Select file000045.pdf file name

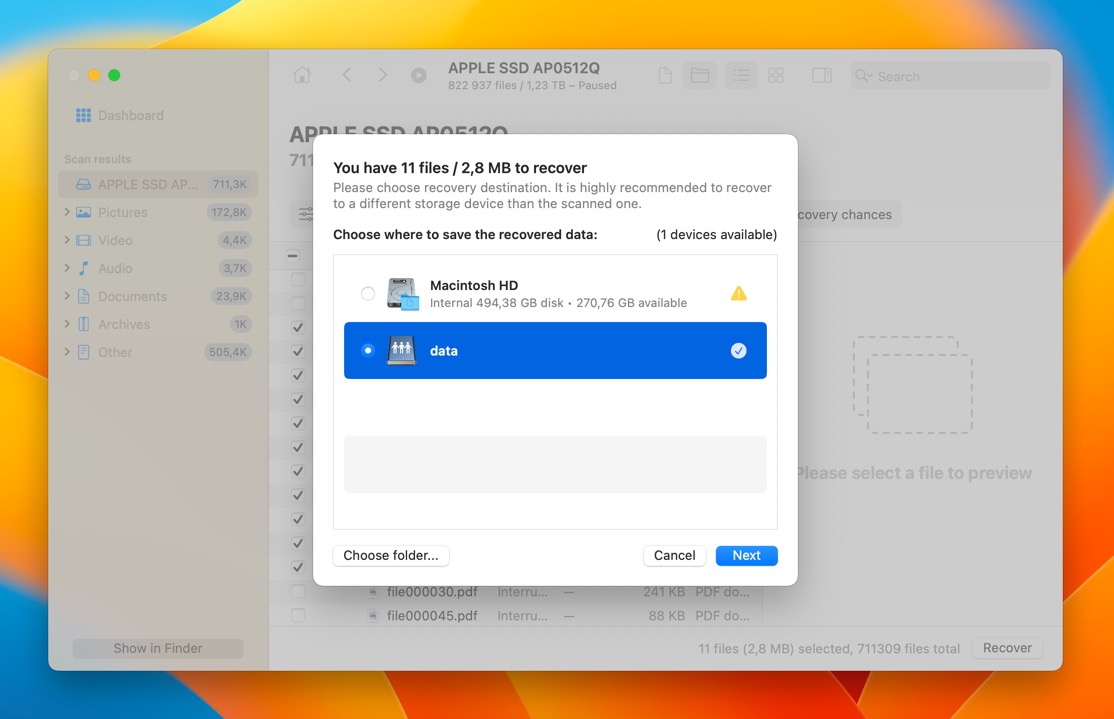click(432, 615)
